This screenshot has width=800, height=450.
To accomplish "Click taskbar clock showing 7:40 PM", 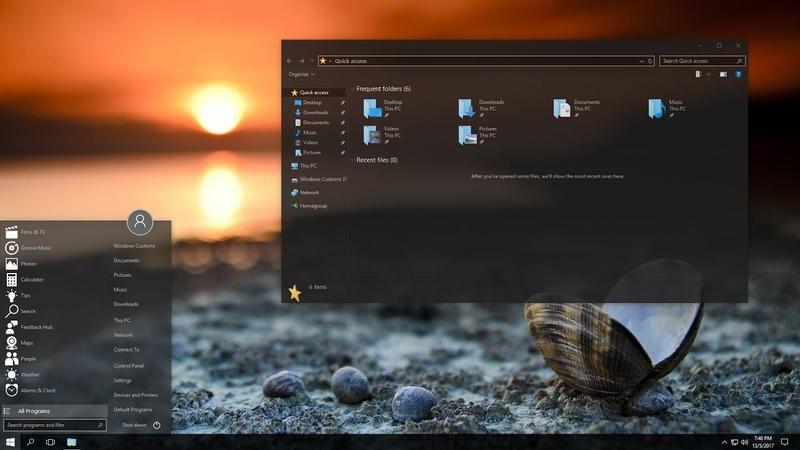I will coord(763,442).
